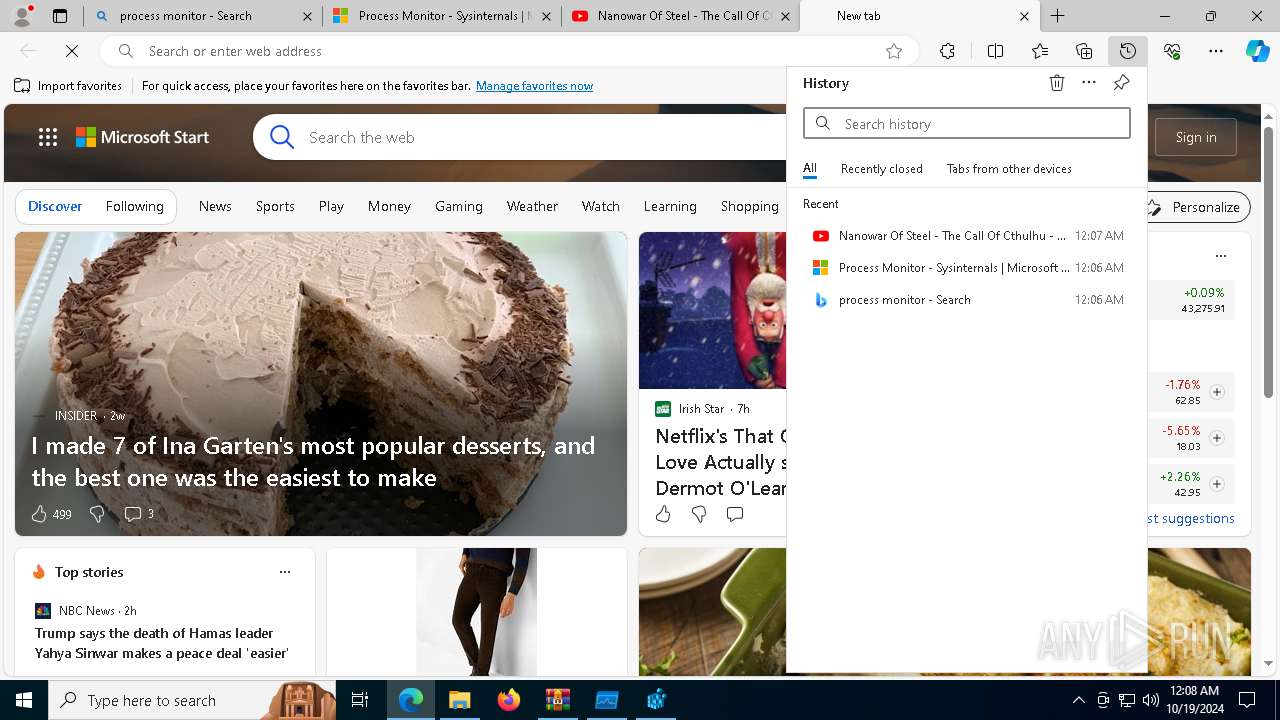Viewport: 1280px width, 720px height.
Task: Click the Sign in button
Action: coord(1196,137)
